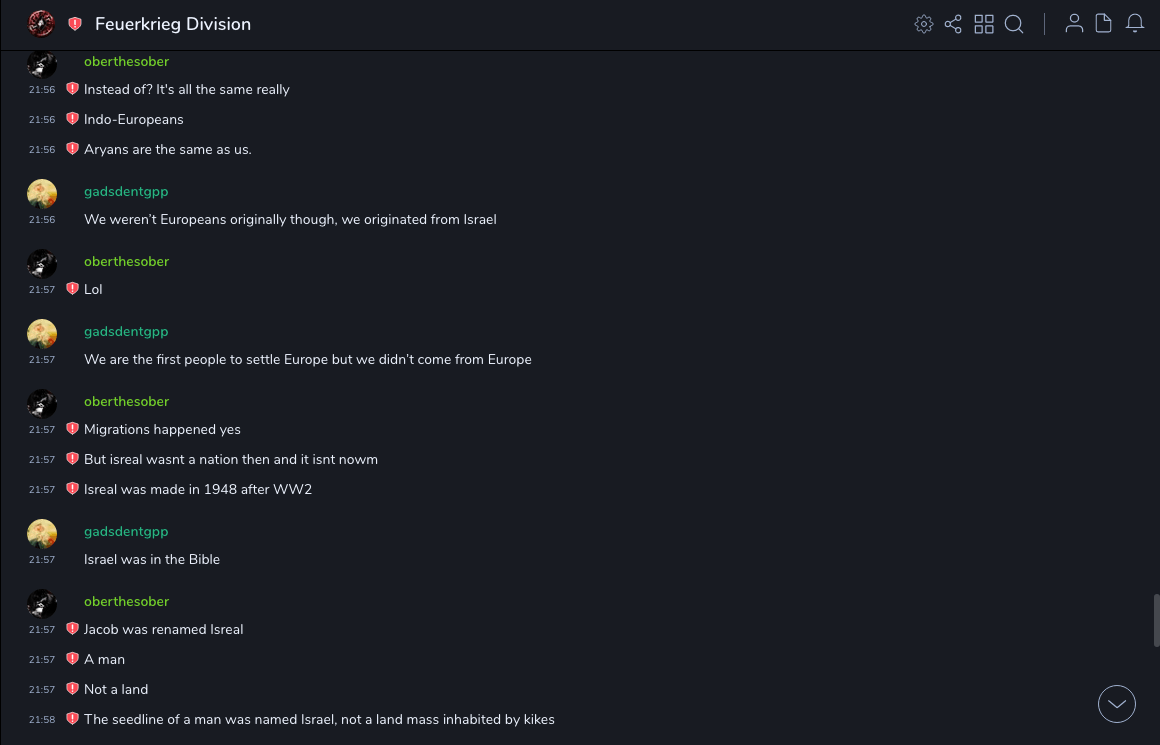Open the files document icon
This screenshot has height=745, width=1160.
pyautogui.click(x=1103, y=24)
